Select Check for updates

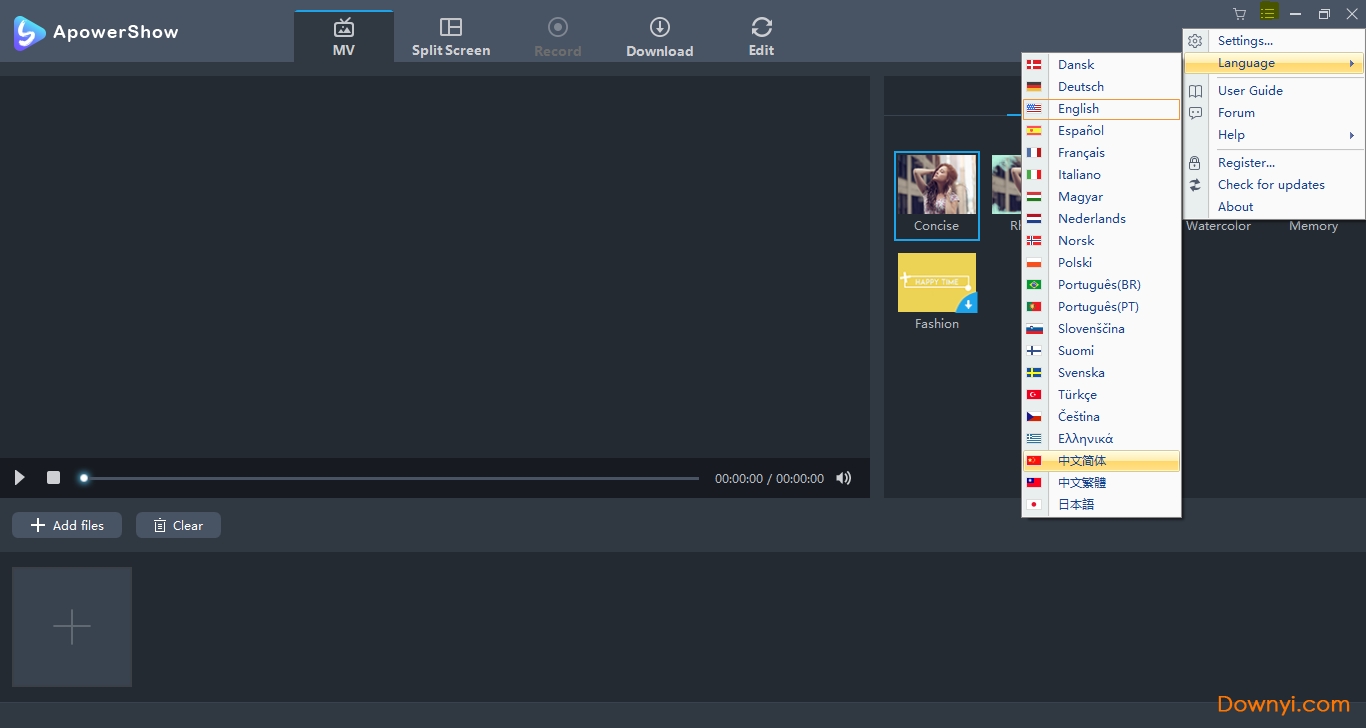[x=1274, y=184]
